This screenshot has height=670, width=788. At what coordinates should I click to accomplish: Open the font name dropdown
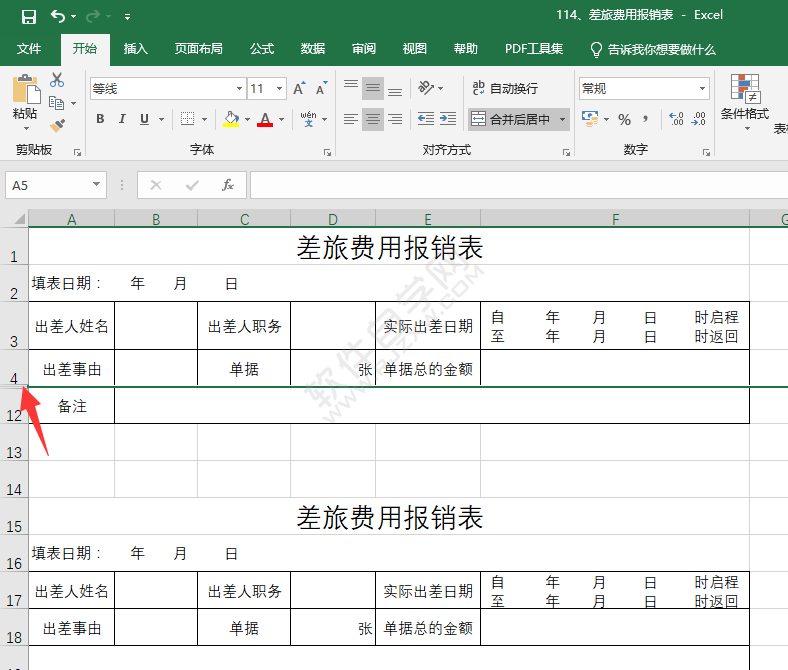pyautogui.click(x=239, y=89)
